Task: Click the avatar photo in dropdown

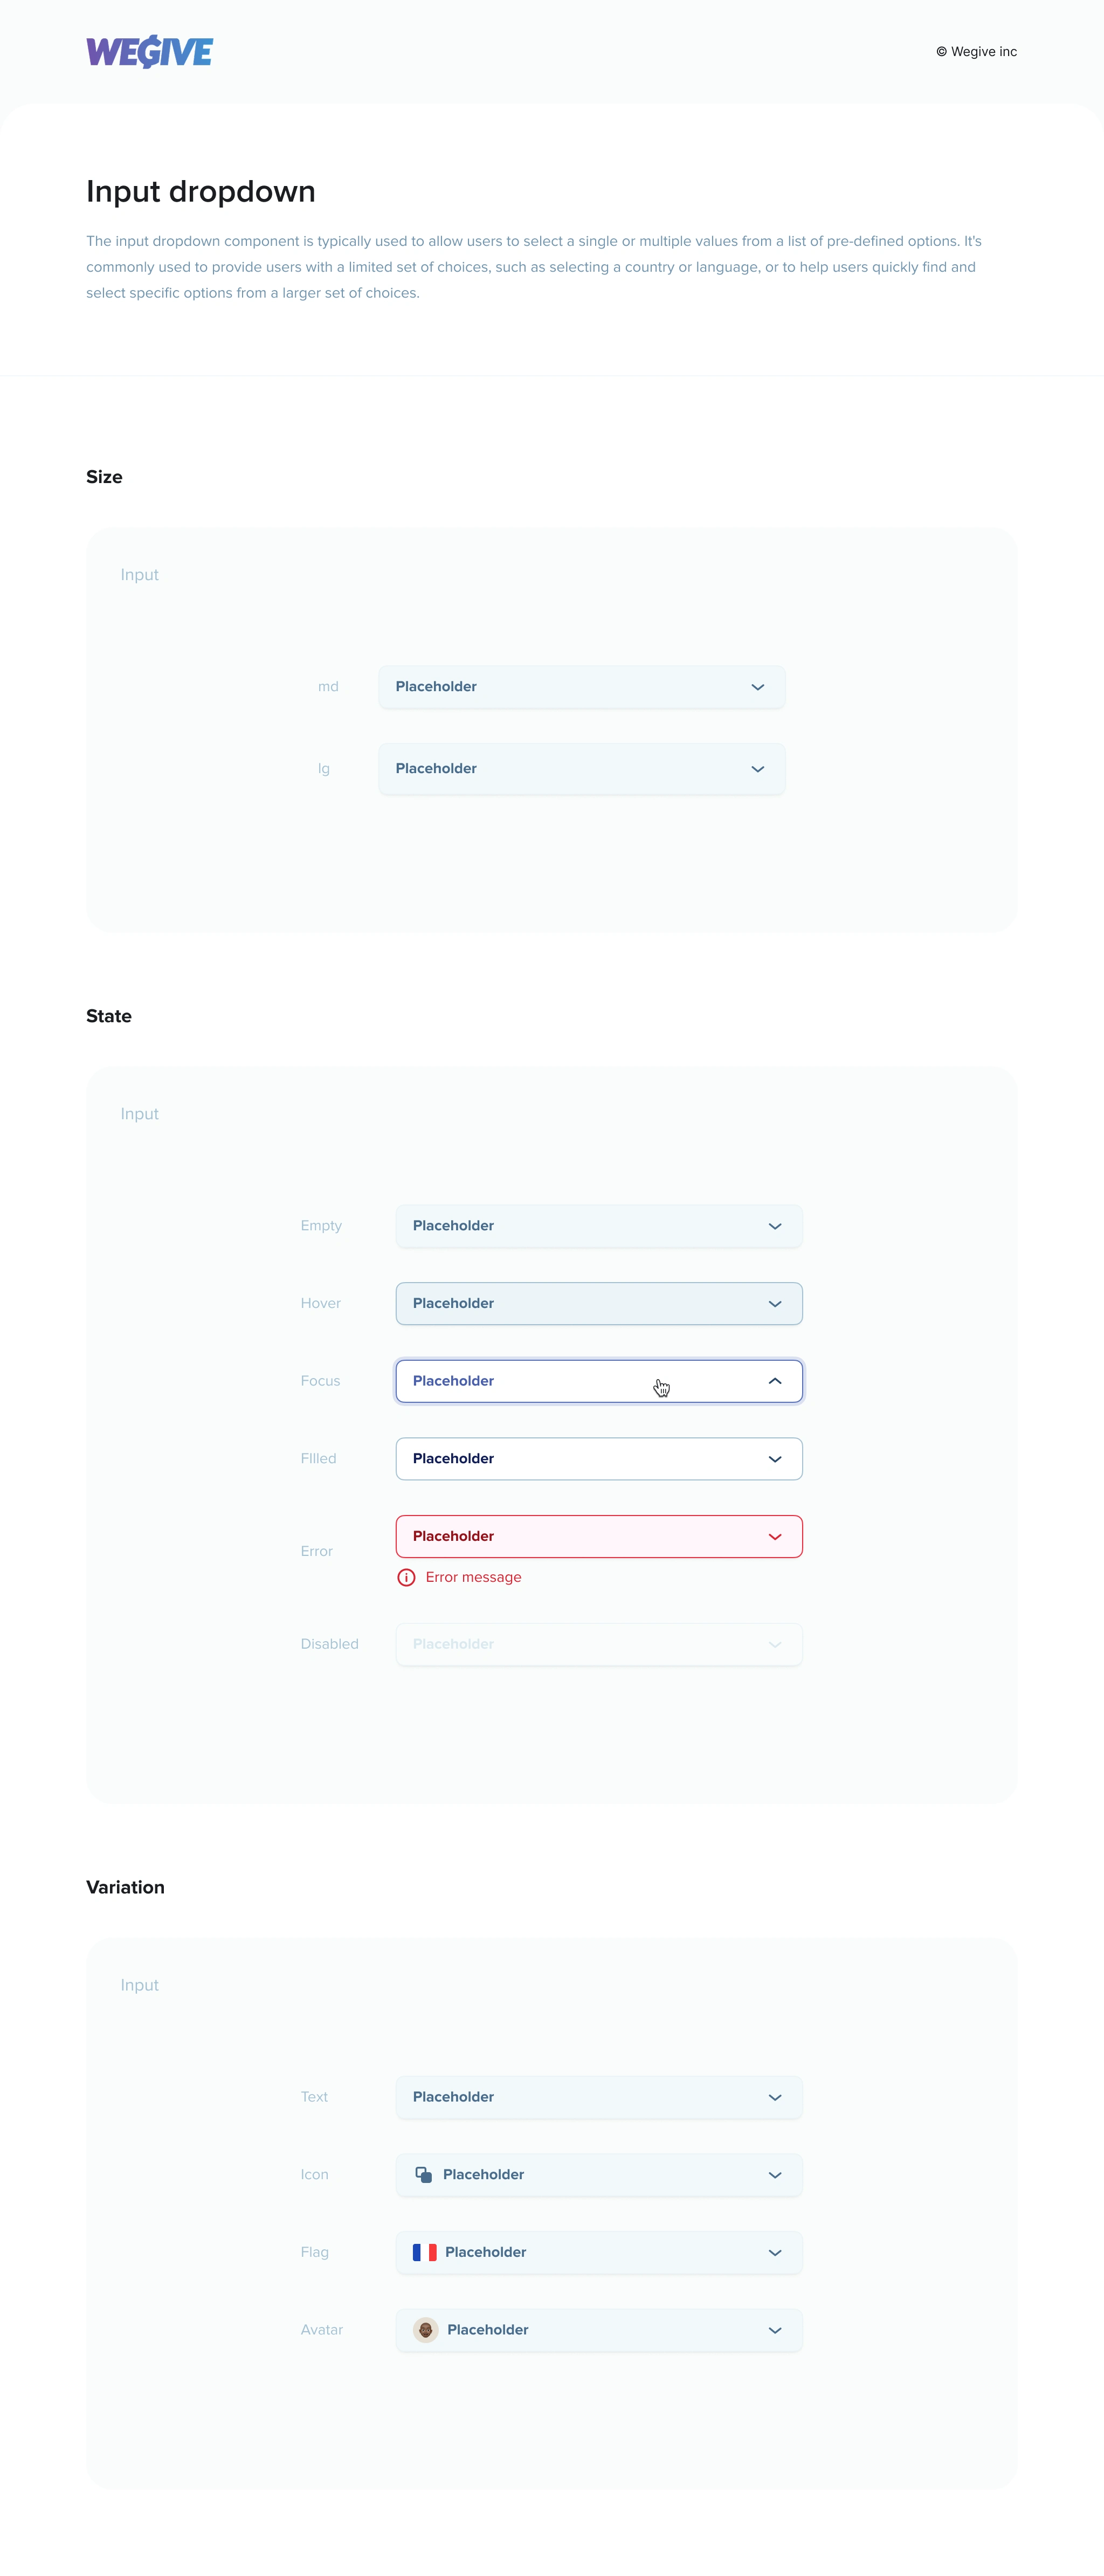Action: click(x=425, y=2330)
